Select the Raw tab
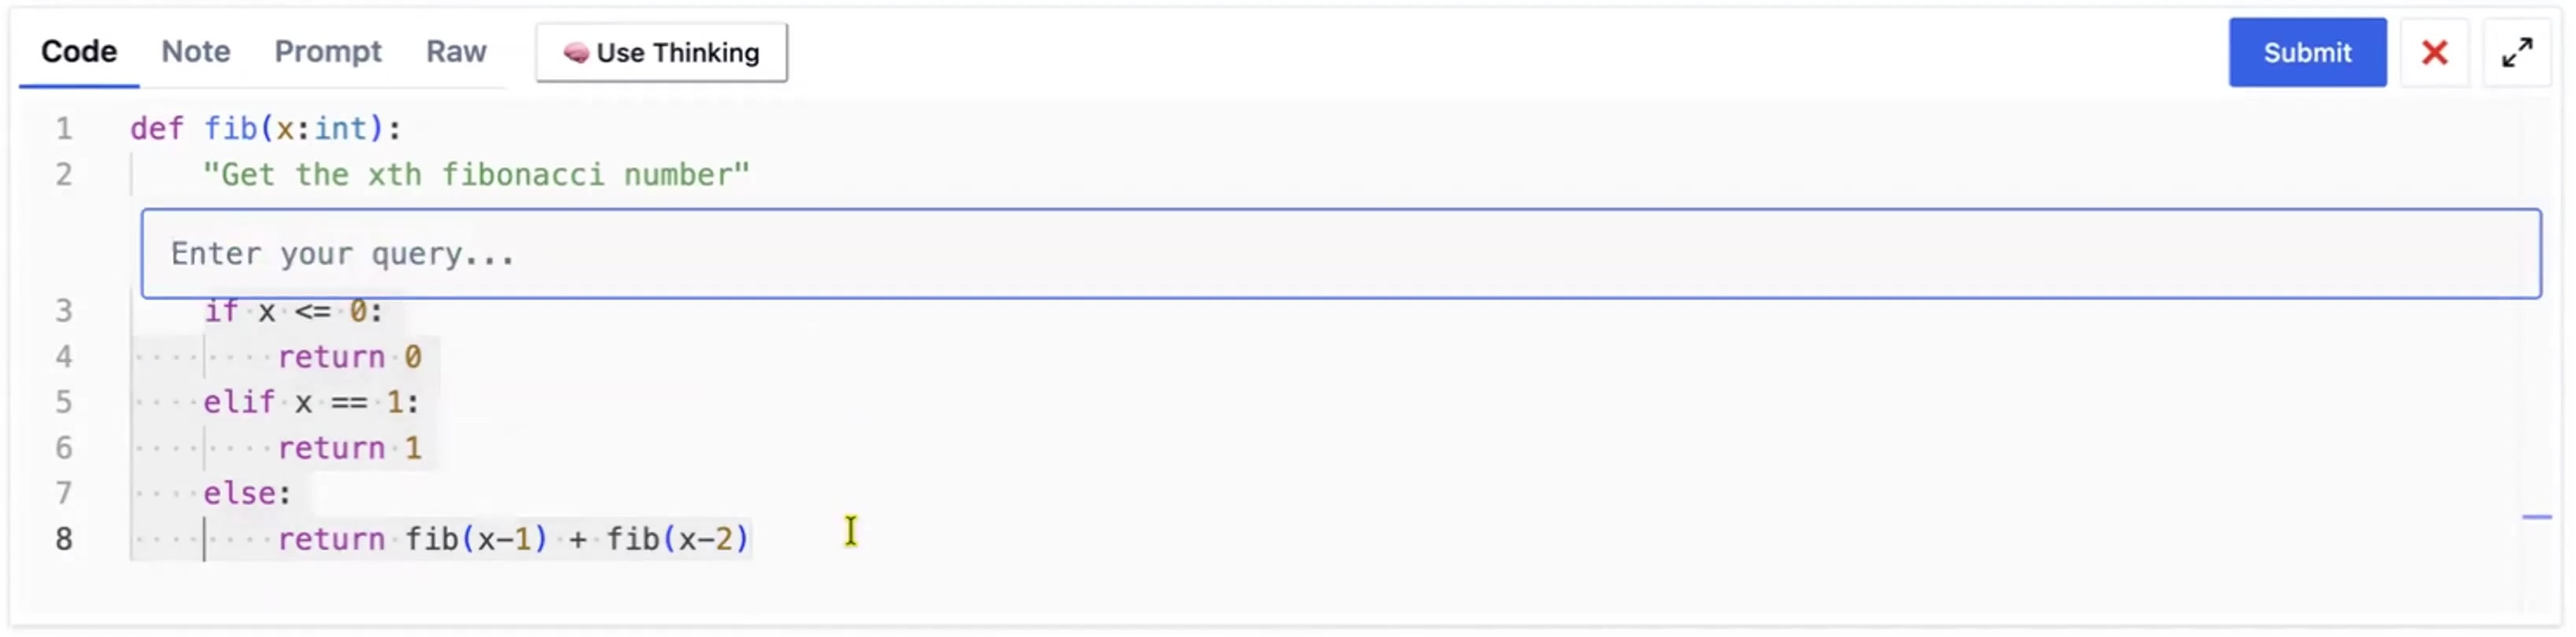Screen dimensions: 2576x637 point(456,52)
